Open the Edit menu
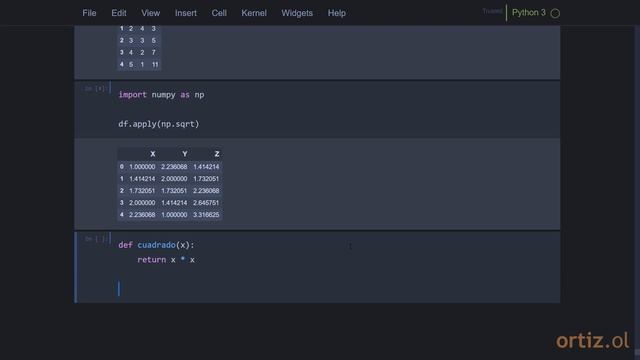640x360 pixels. click(x=119, y=13)
